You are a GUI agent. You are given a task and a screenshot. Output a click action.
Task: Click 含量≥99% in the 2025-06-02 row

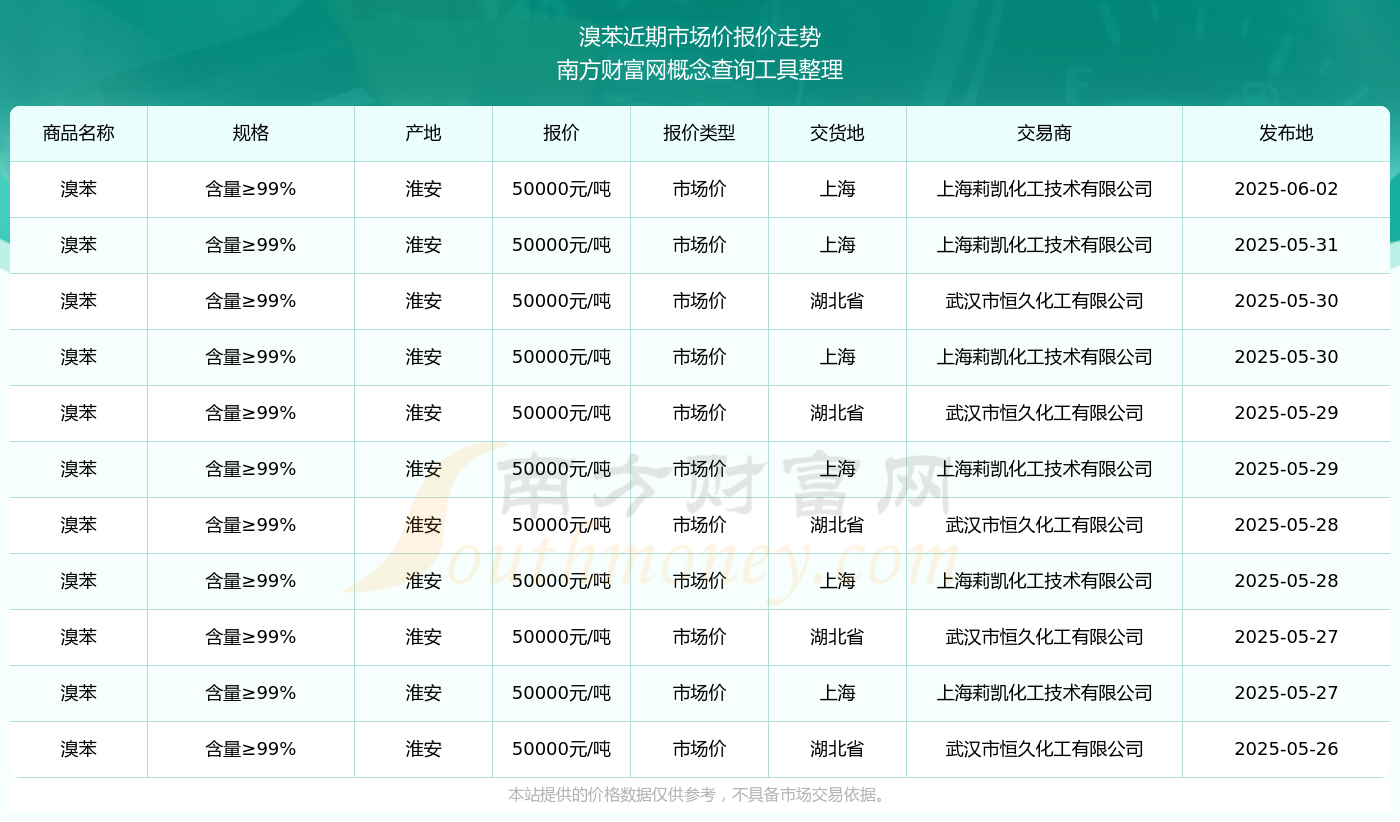point(251,189)
